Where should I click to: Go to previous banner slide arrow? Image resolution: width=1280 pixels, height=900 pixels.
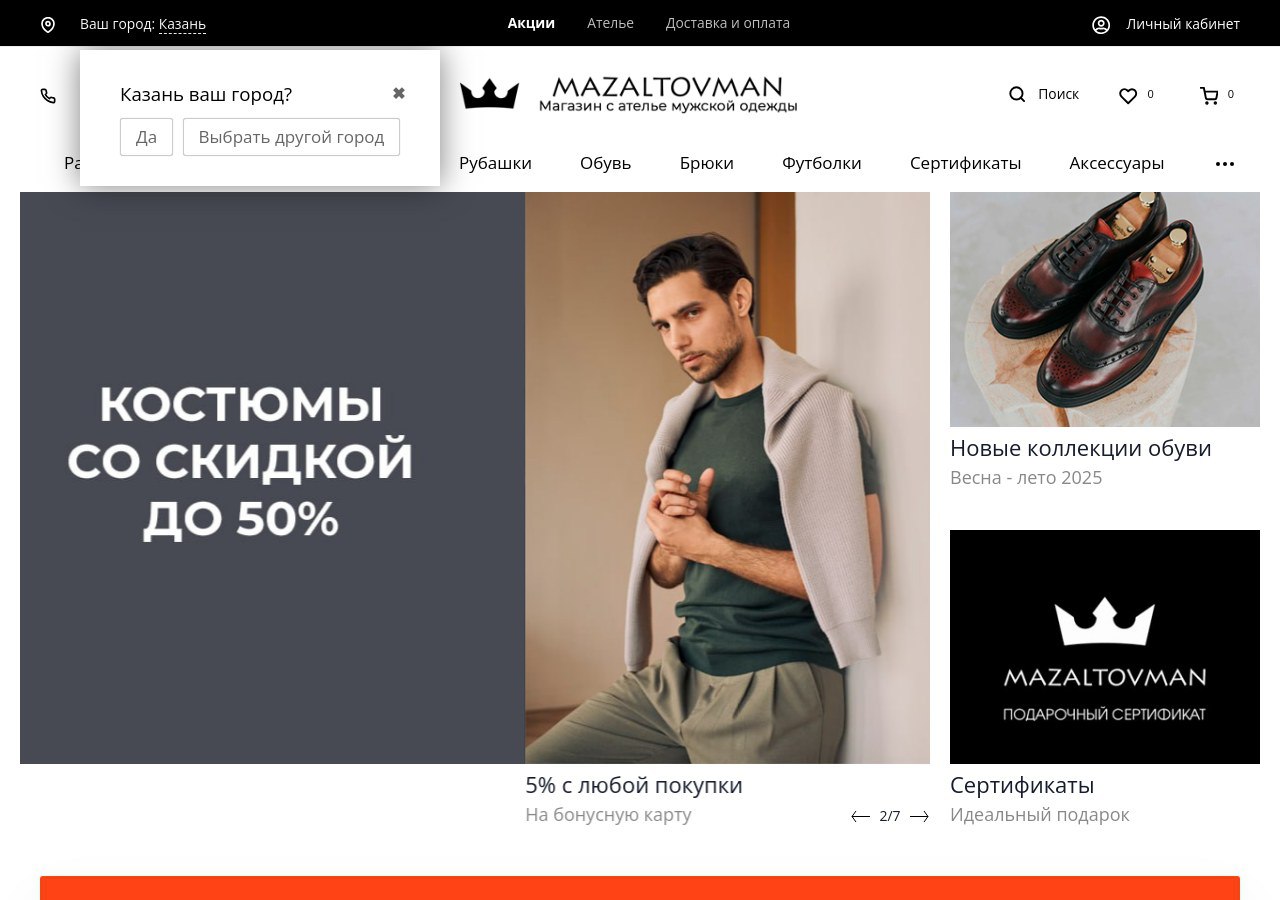tap(860, 817)
